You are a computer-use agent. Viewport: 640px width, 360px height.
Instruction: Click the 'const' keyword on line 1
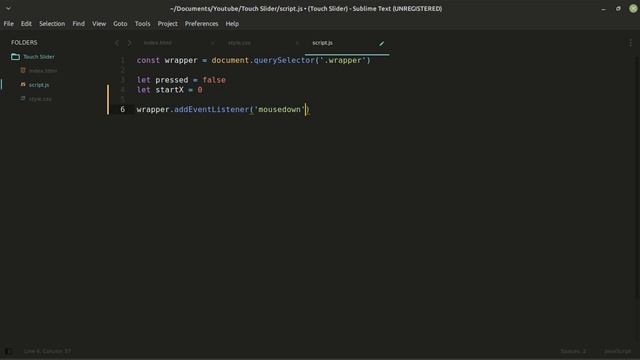(x=148, y=60)
